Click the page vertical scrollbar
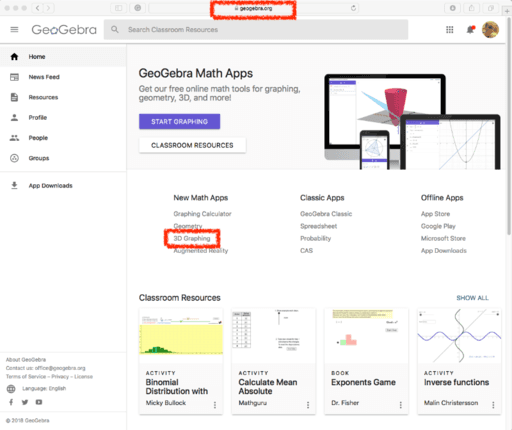Viewport: 512px width, 430px height. (509, 127)
